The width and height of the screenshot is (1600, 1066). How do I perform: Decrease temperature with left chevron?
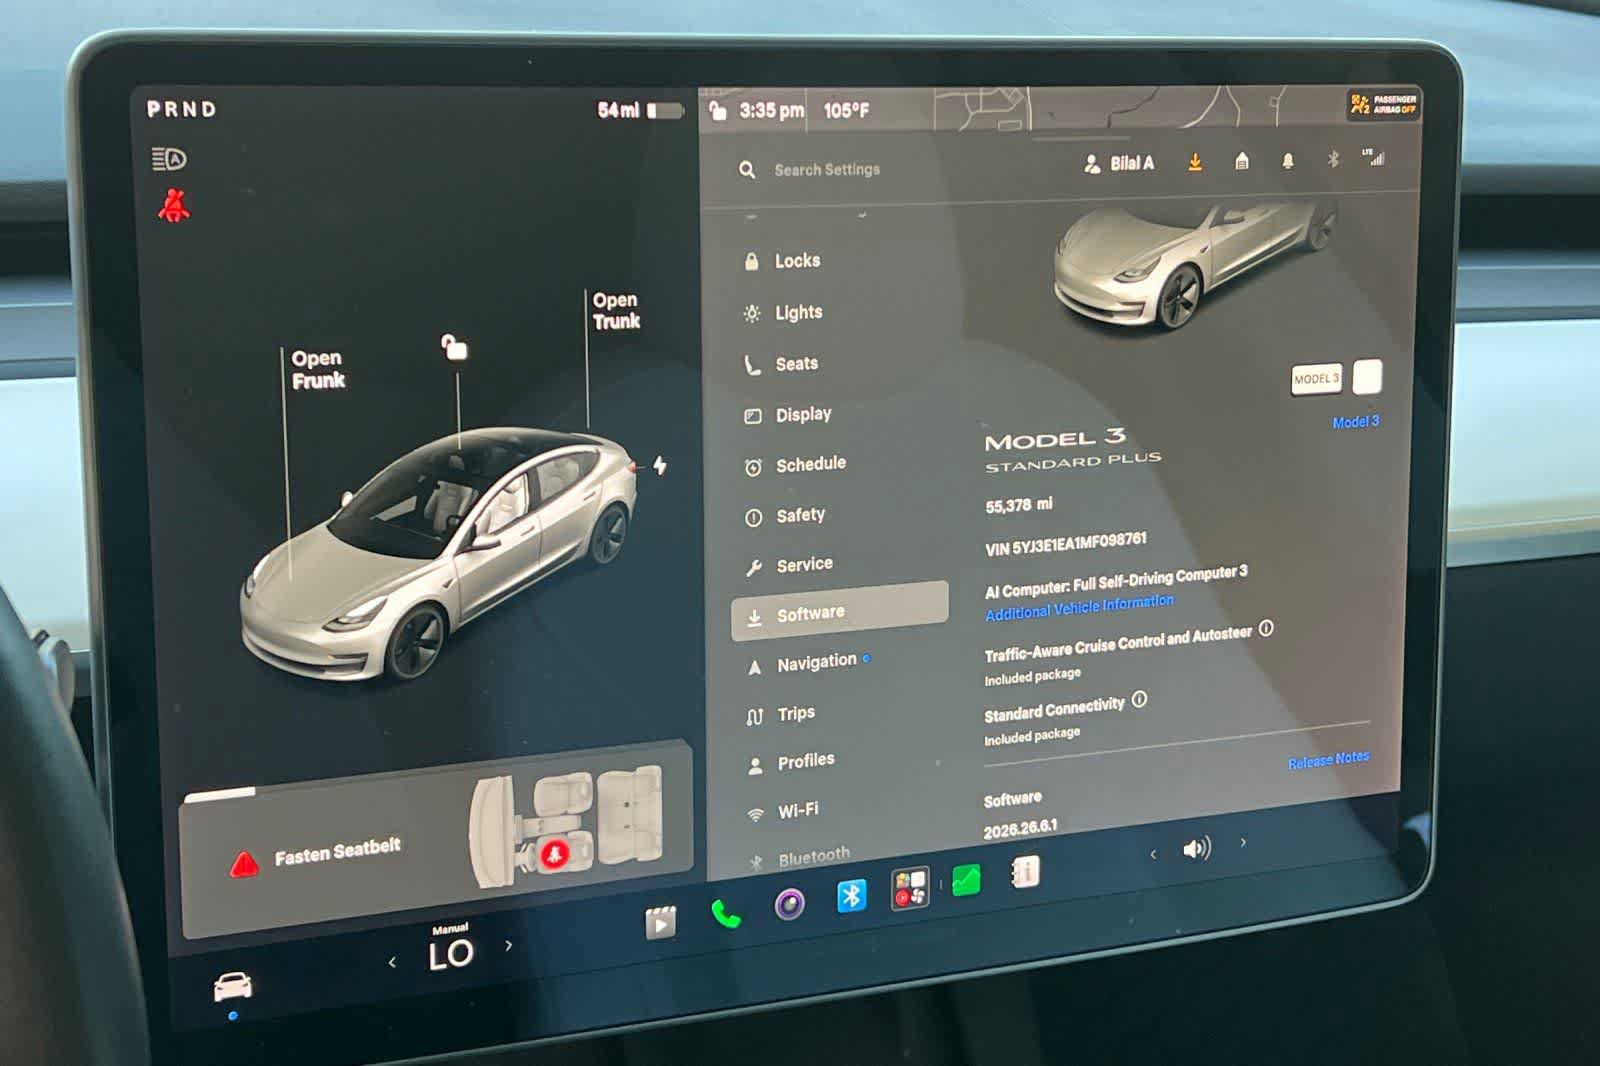click(392, 962)
